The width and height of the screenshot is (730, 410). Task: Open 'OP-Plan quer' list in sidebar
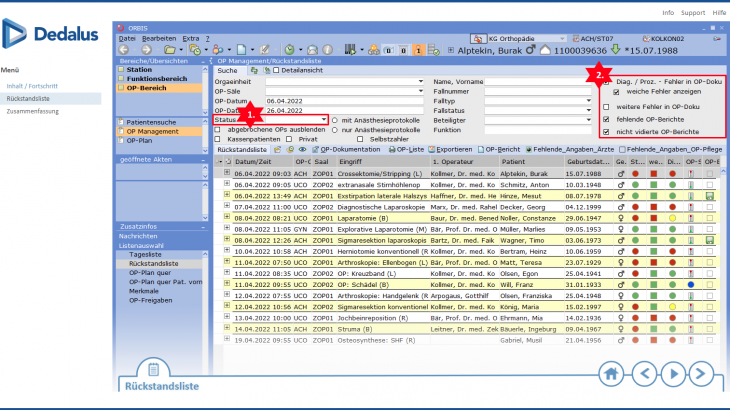coord(150,274)
